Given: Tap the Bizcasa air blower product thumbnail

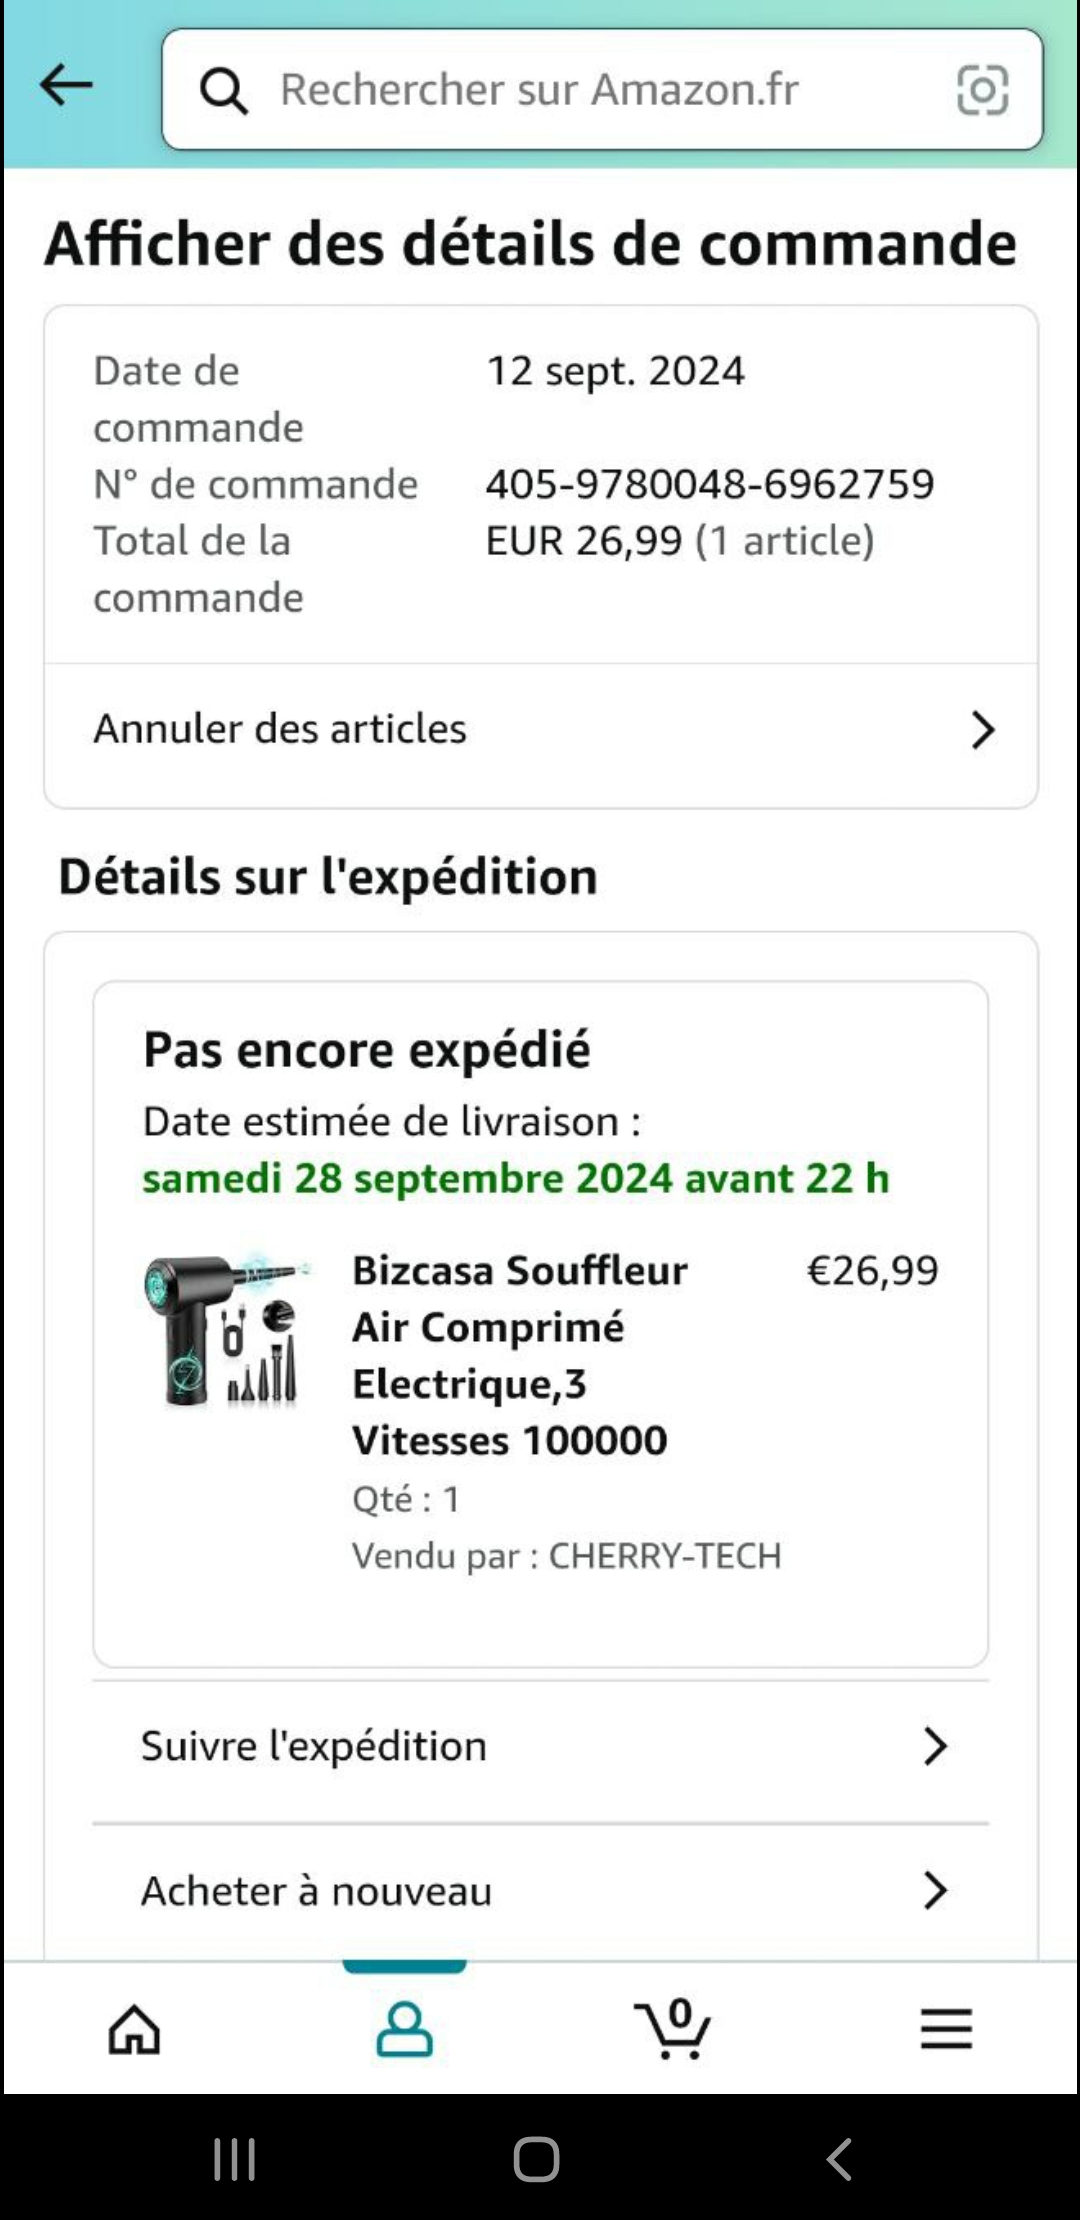Looking at the screenshot, I should click(x=227, y=1330).
